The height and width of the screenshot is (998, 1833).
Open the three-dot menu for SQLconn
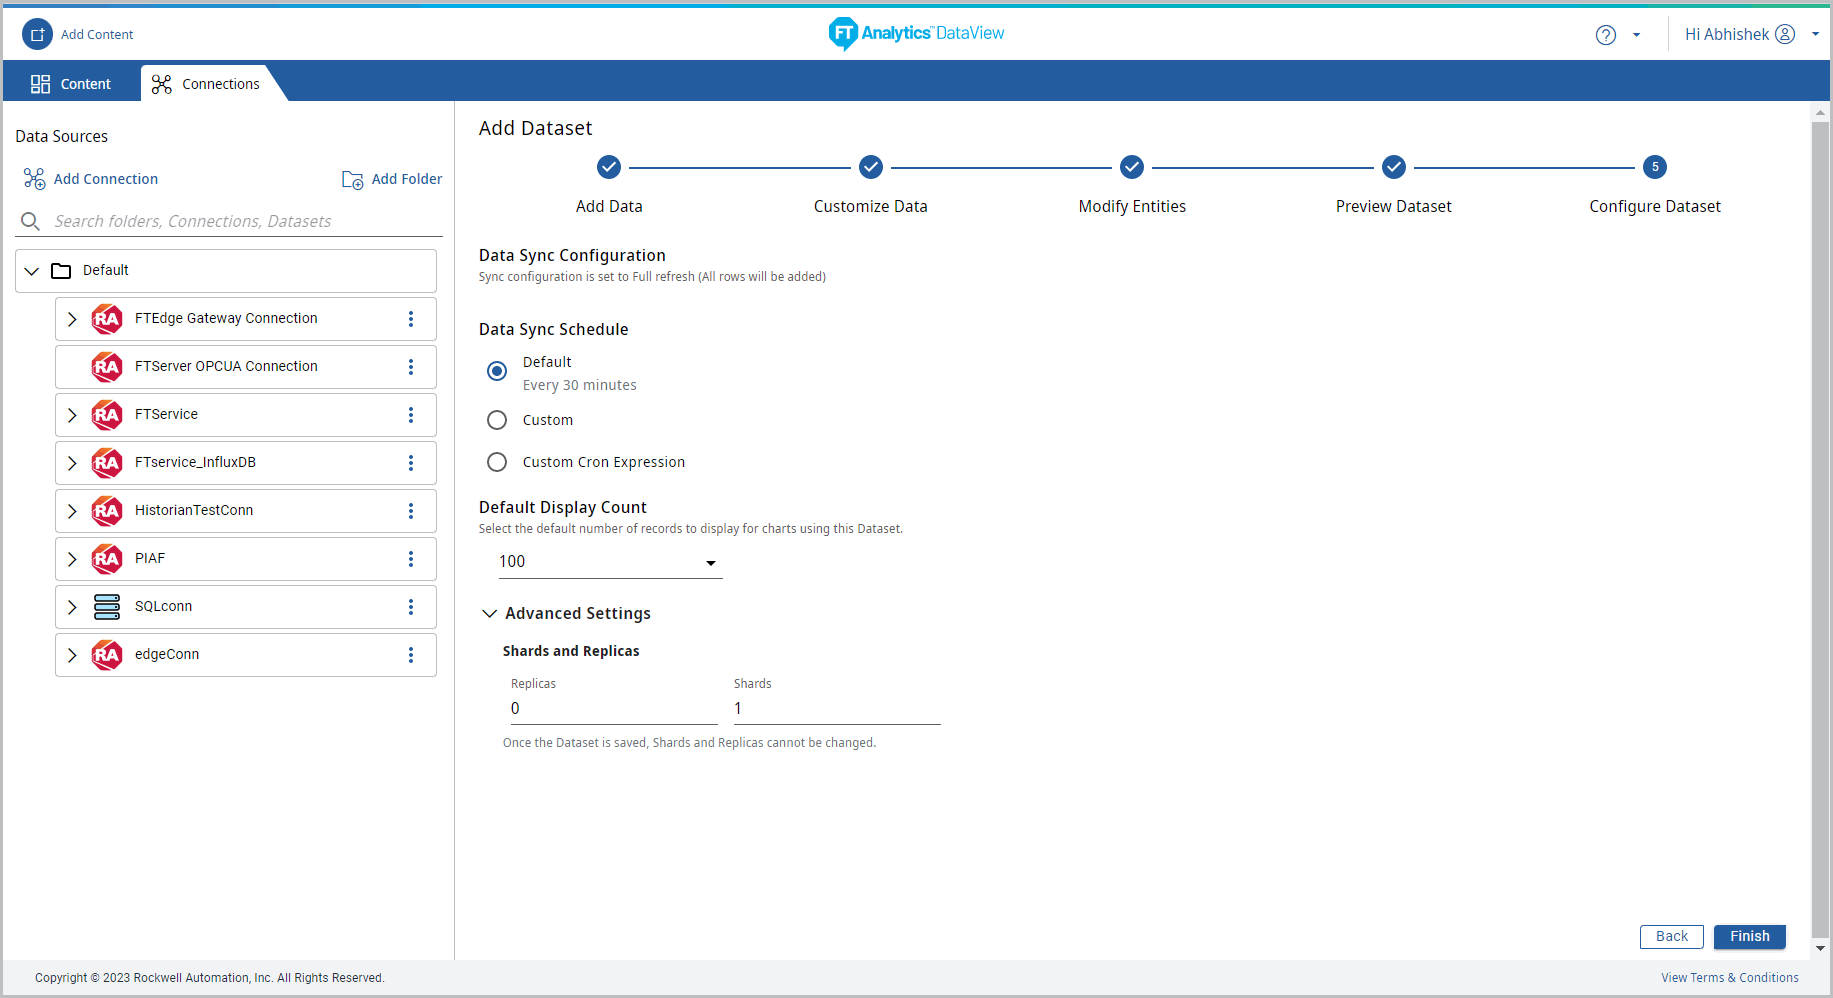410,607
